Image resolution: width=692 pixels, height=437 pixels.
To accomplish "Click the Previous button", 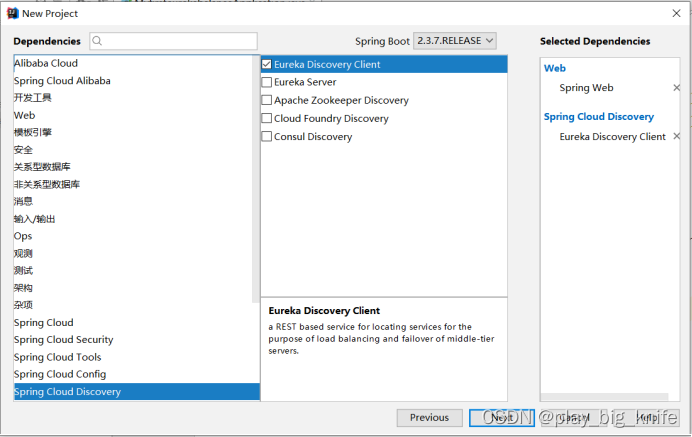I will point(429,418).
